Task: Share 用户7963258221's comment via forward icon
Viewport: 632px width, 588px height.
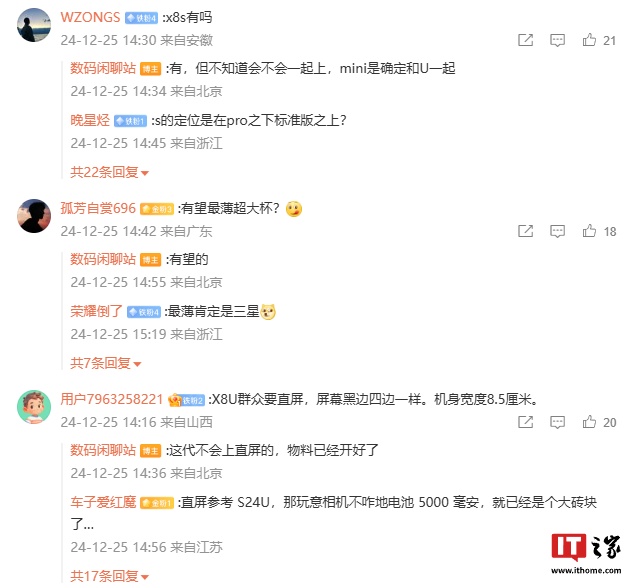Action: tap(526, 422)
